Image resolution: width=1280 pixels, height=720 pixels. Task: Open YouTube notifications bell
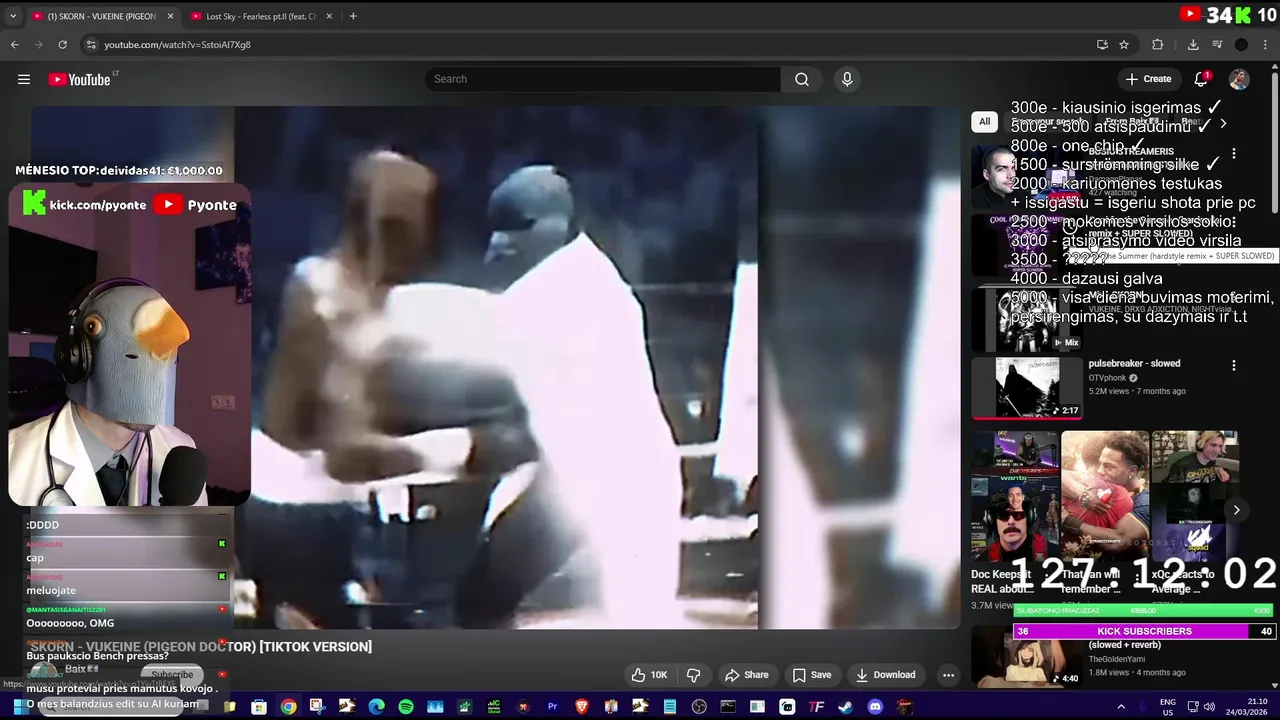click(1201, 79)
